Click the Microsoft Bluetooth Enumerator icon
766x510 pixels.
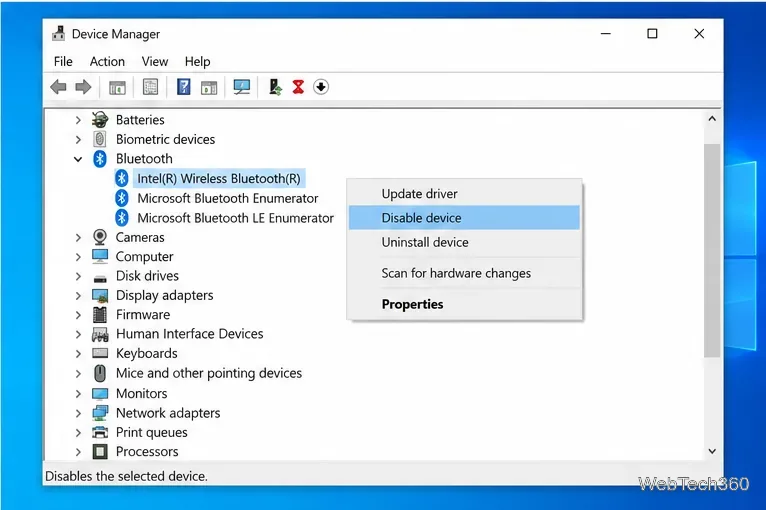click(122, 198)
